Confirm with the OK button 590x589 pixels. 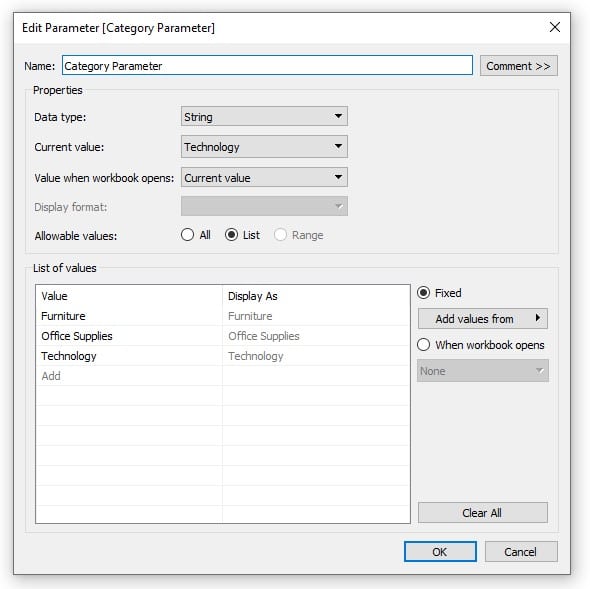point(440,552)
